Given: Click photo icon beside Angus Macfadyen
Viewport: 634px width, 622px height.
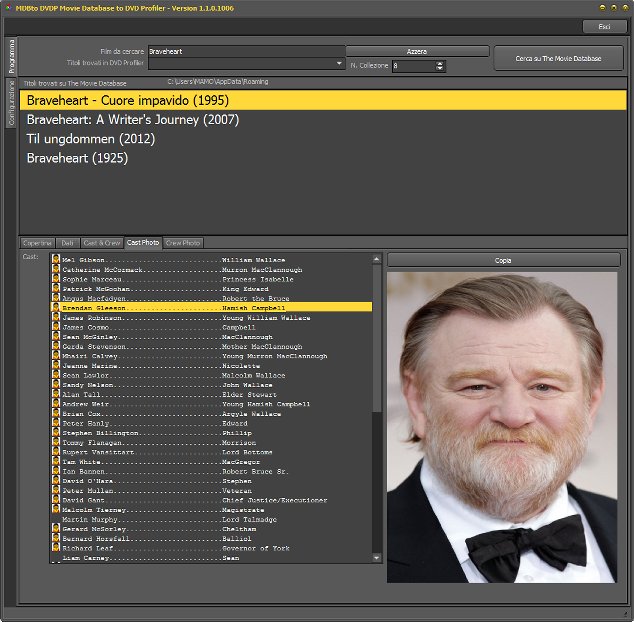Looking at the screenshot, I should click(56, 298).
